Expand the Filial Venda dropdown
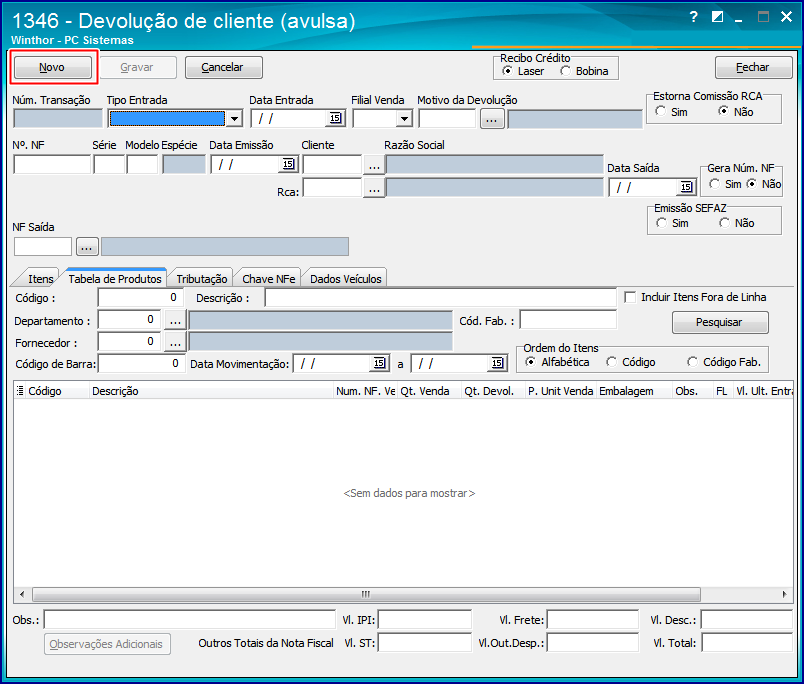This screenshot has height=684, width=804. pyautogui.click(x=405, y=118)
